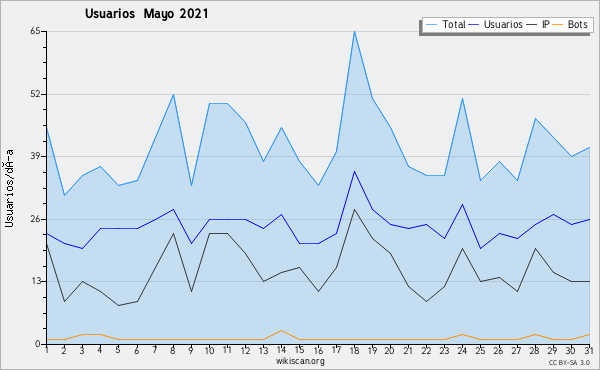
Task: Open the wikiscan.org link below the chart
Action: point(300,361)
